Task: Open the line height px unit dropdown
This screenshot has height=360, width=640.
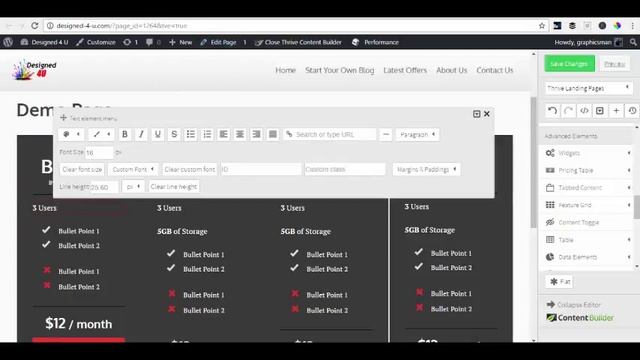Action: coord(133,187)
